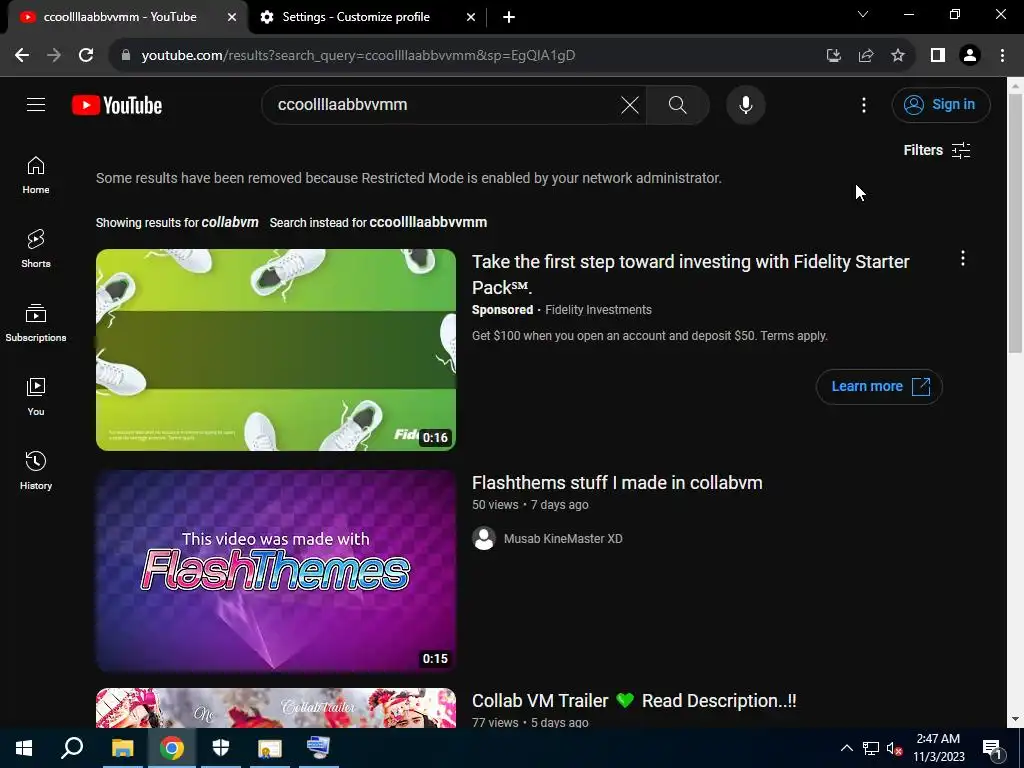The width and height of the screenshot is (1024, 768).
Task: Clear the search box with the X
Action: coord(630,105)
